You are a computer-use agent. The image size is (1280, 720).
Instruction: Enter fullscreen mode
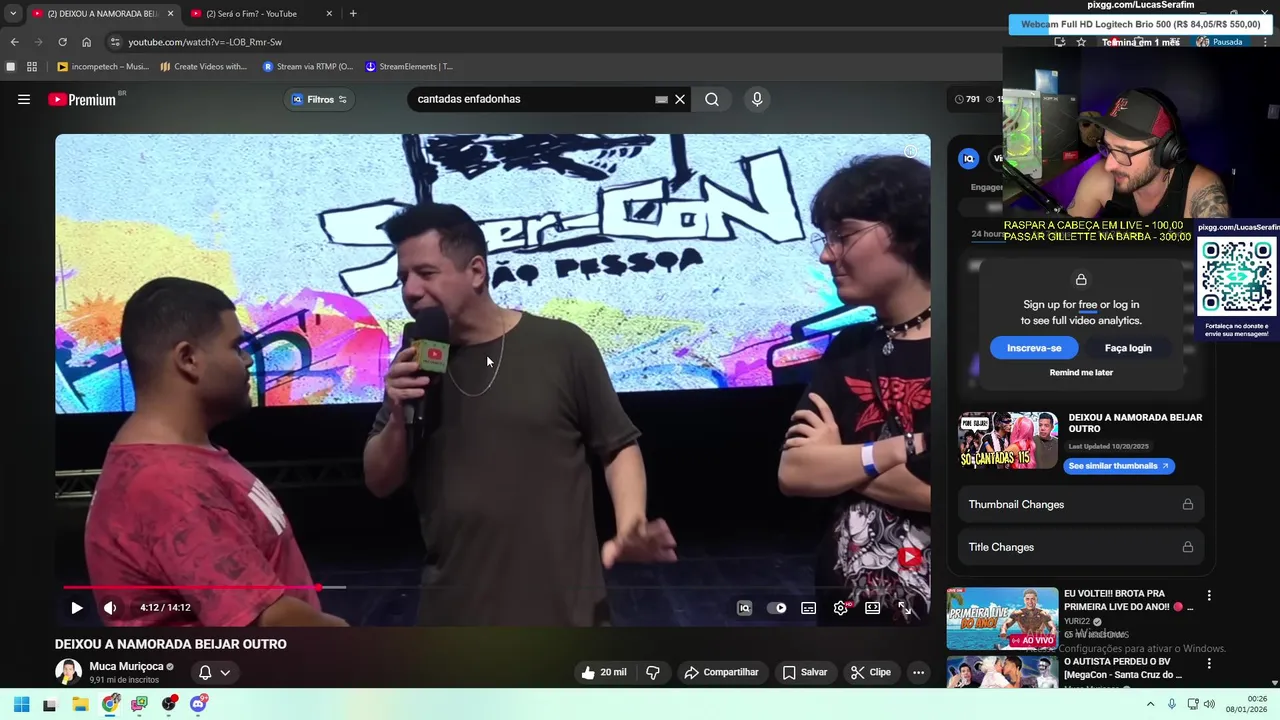pos(905,608)
